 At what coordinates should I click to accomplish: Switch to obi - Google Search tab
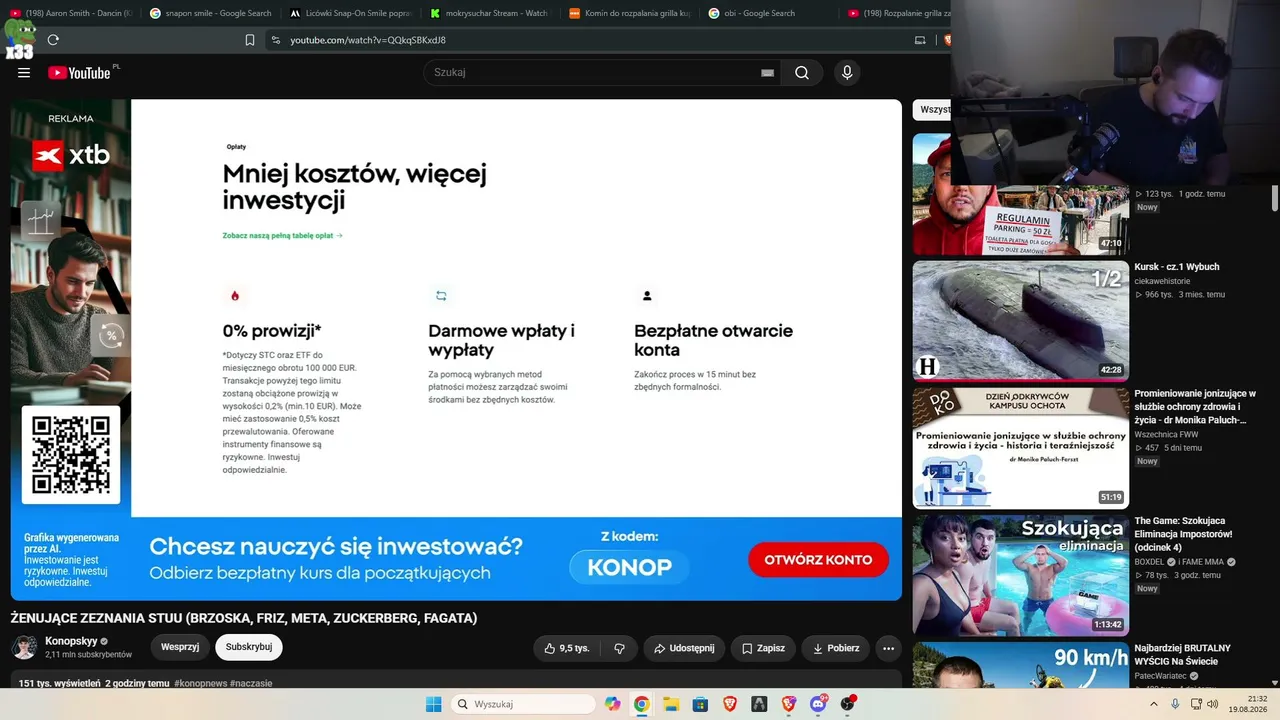(x=768, y=13)
